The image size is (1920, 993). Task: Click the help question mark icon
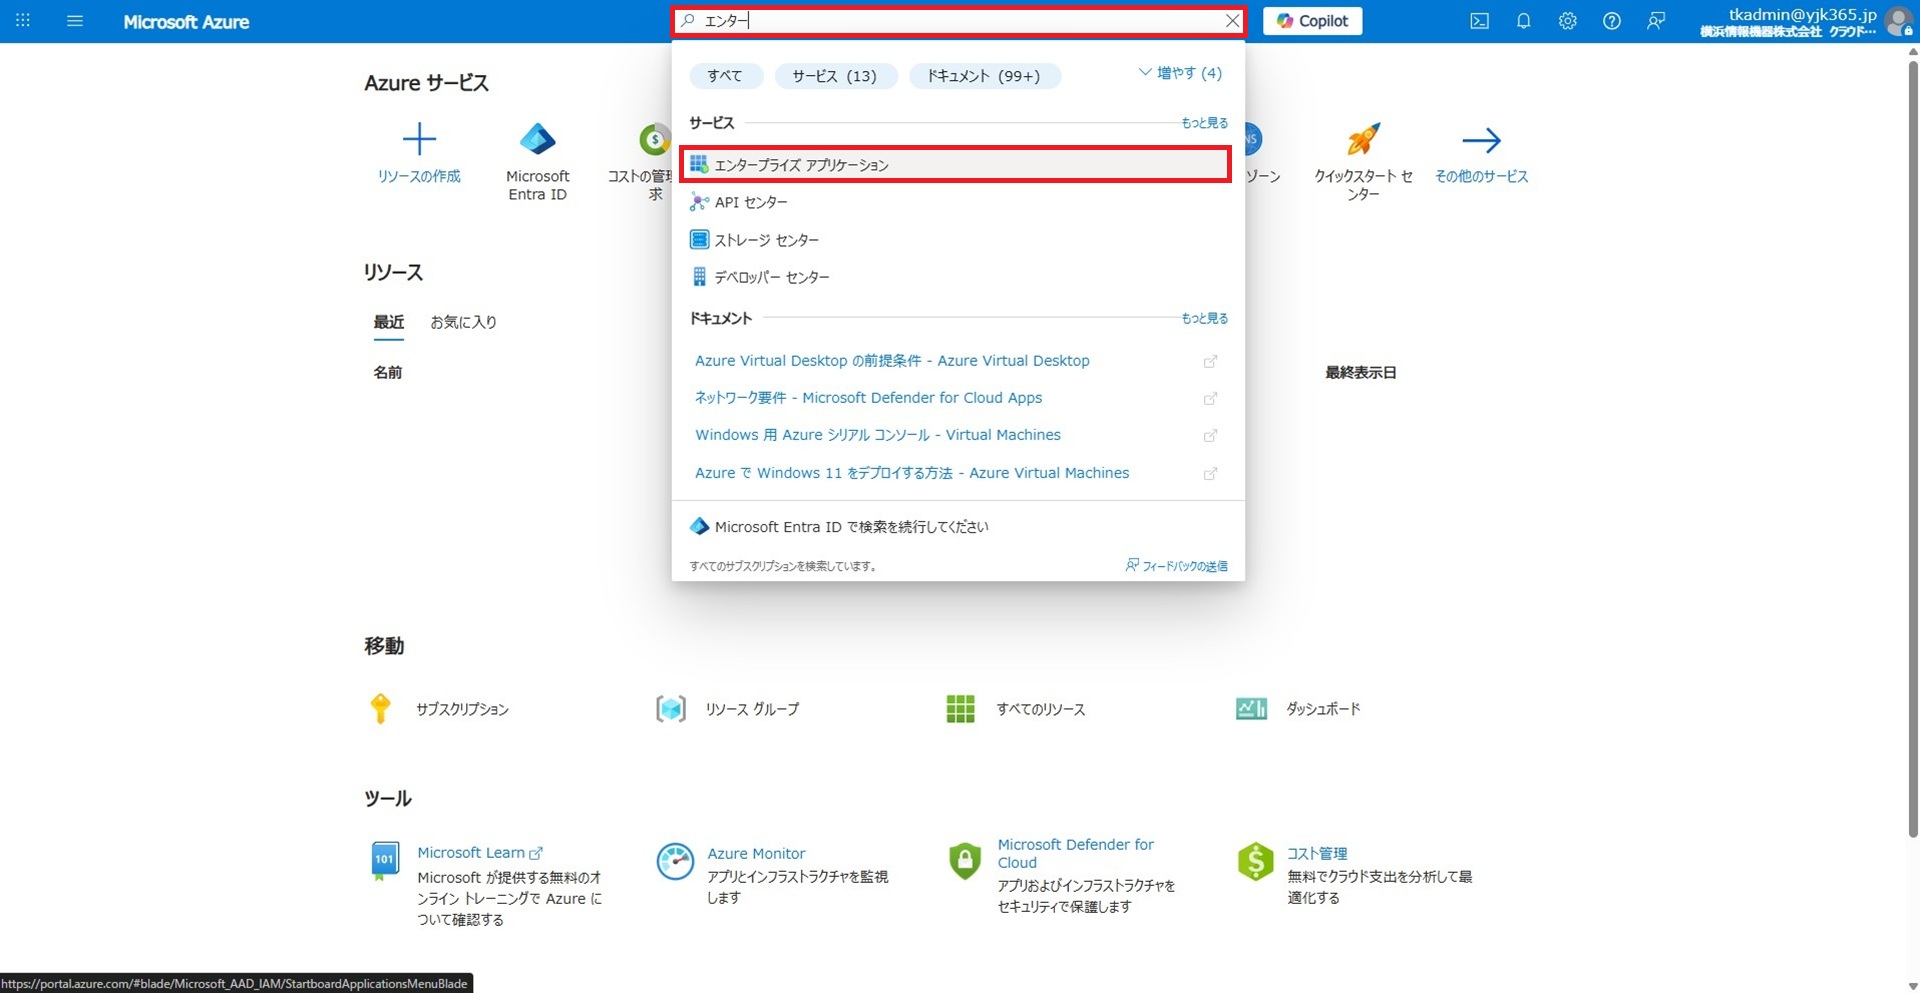tap(1611, 21)
